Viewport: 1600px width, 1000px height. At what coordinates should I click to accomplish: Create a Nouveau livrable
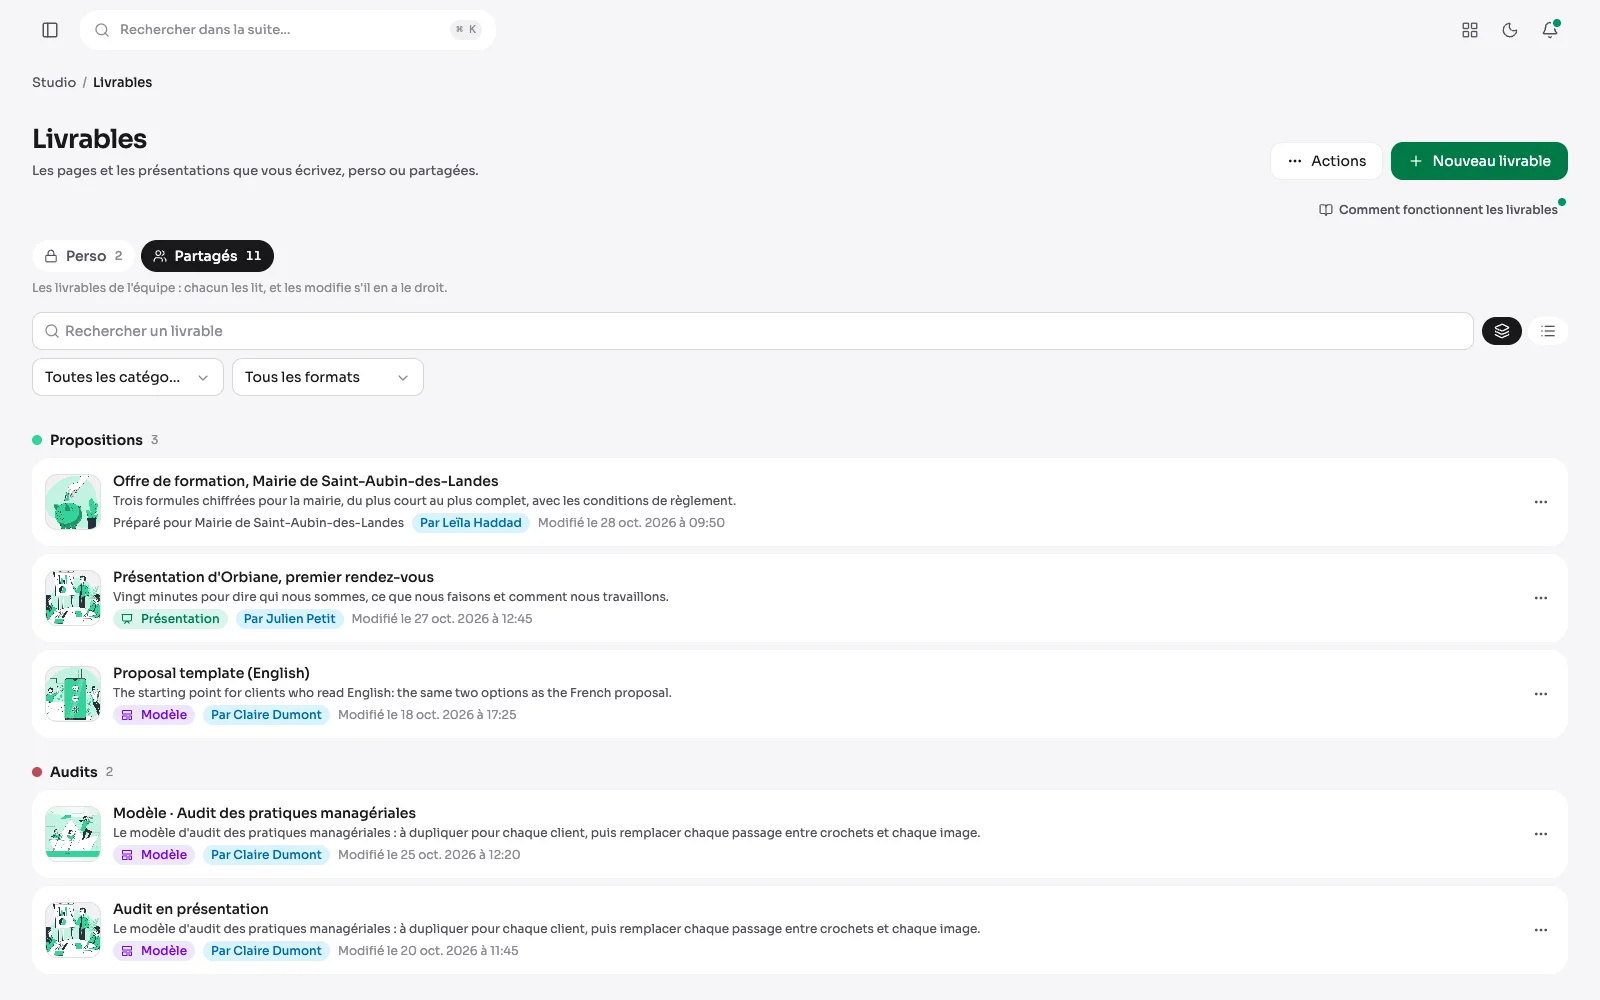(1479, 161)
